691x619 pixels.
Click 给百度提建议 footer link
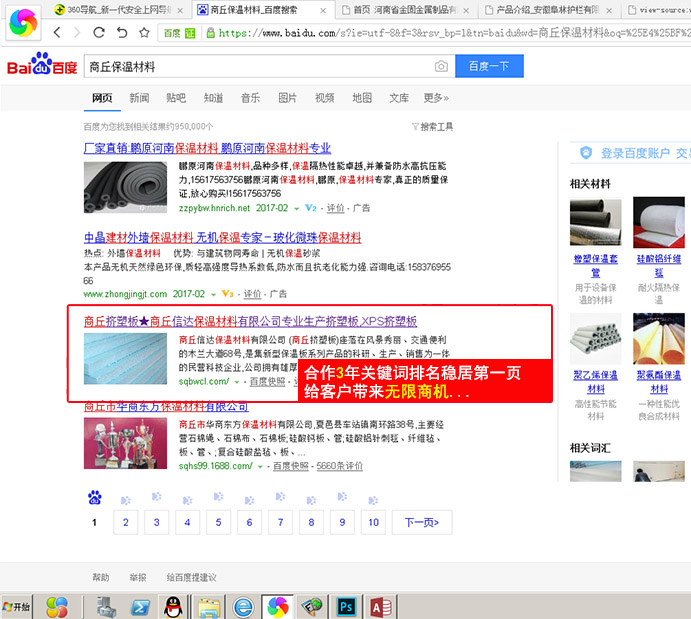pos(191,578)
